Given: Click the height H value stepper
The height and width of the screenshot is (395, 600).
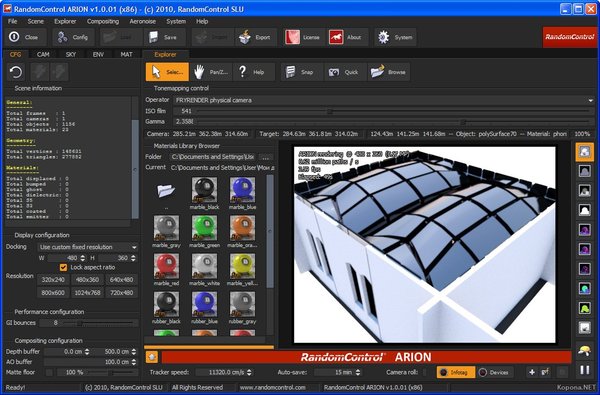Looking at the screenshot, I should tap(133, 258).
